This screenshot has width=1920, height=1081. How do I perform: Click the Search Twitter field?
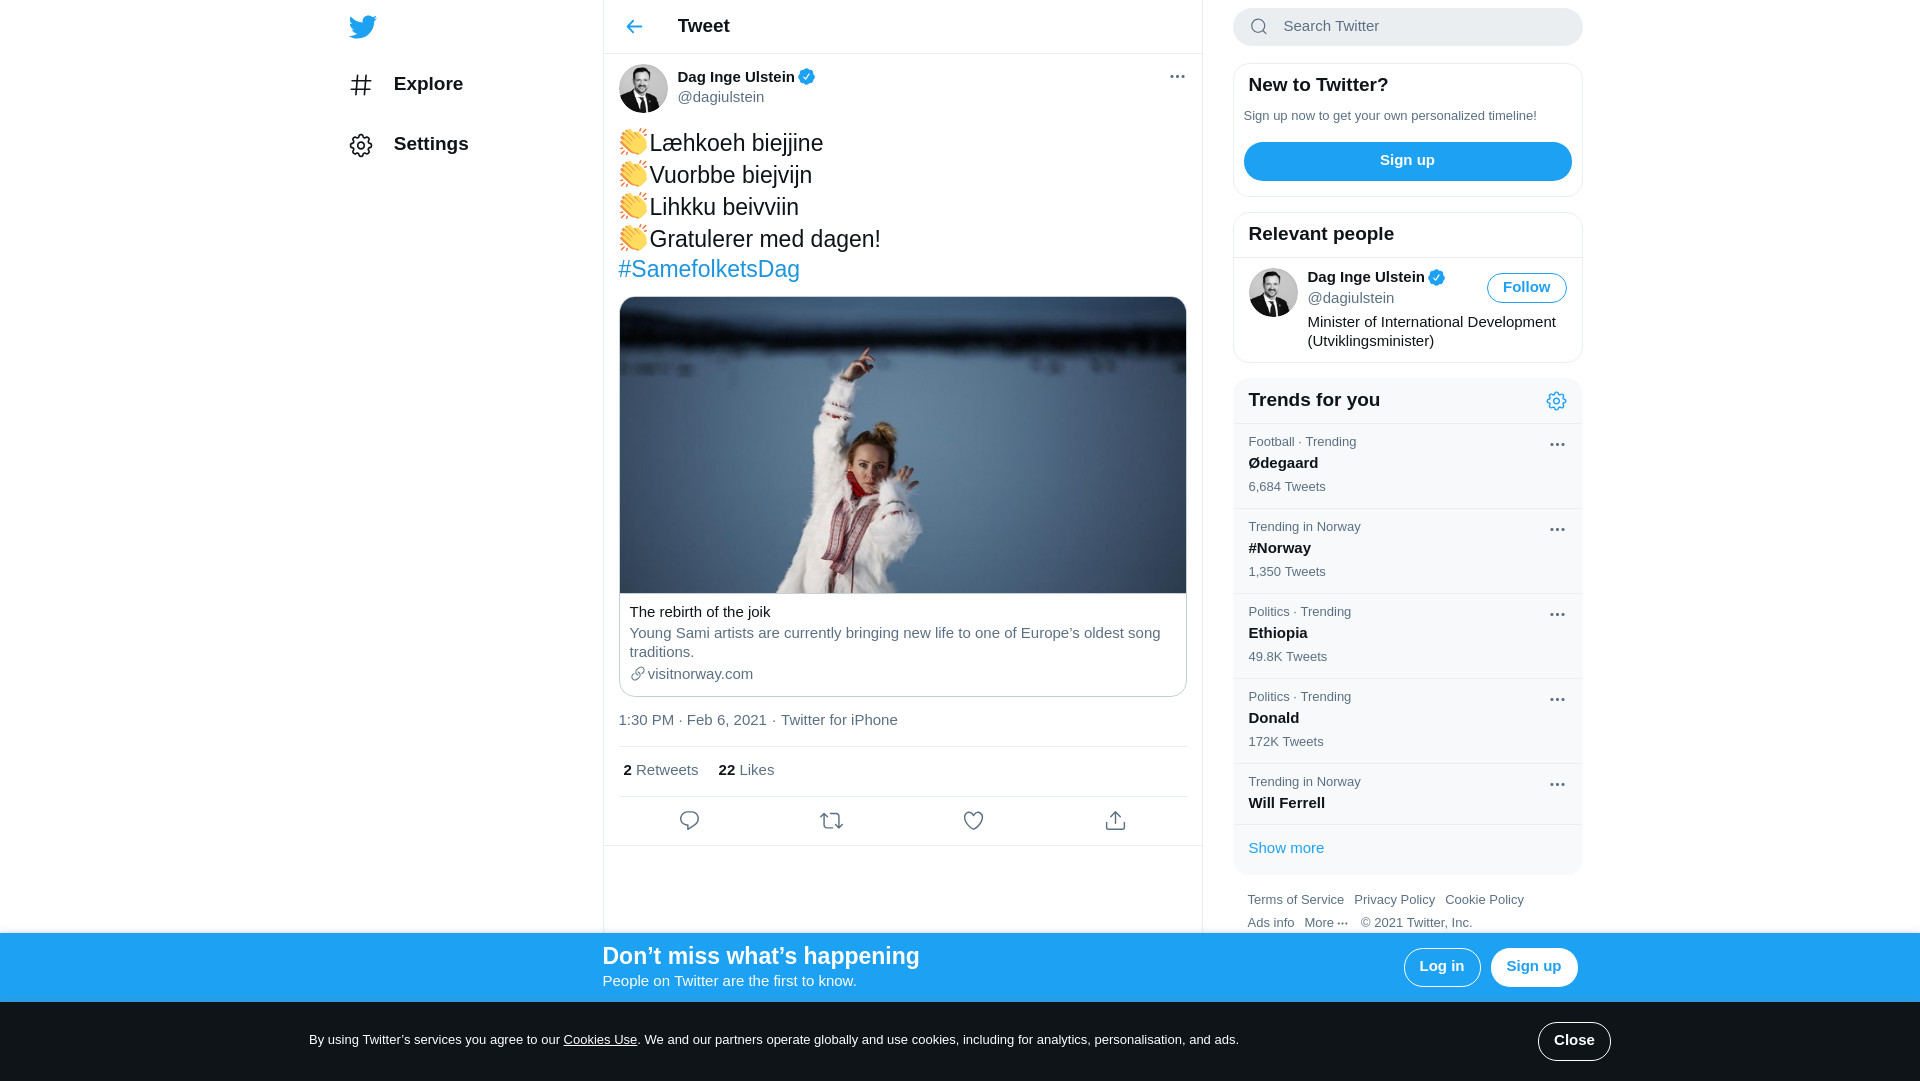pyautogui.click(x=1407, y=27)
